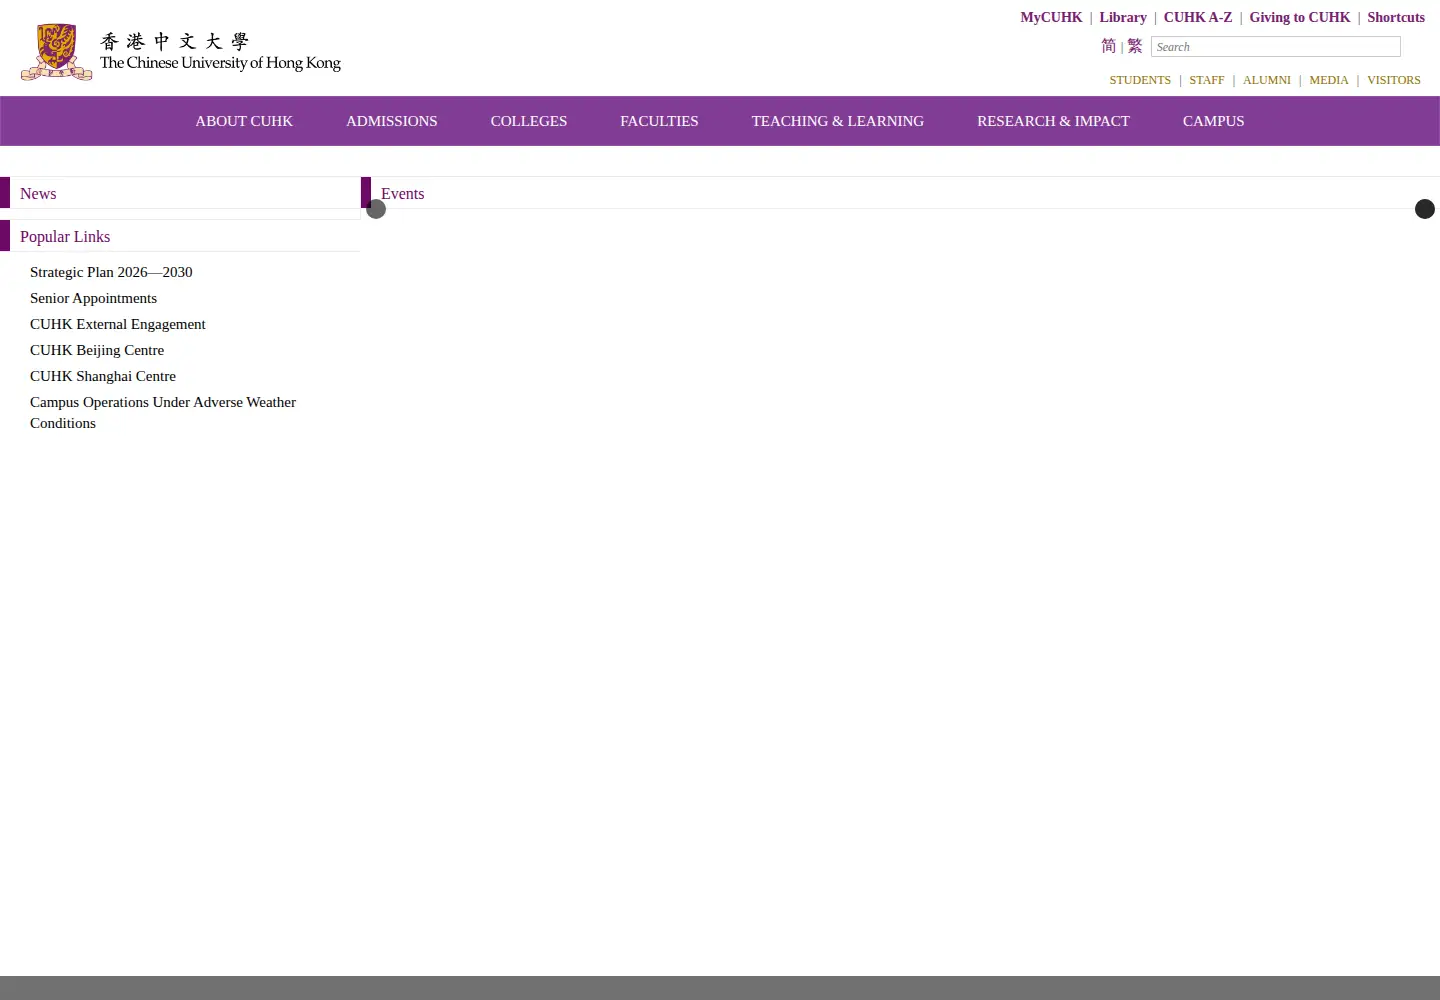This screenshot has height=1000, width=1440.
Task: Switch to Traditional Chinese (繁)
Action: coord(1135,46)
